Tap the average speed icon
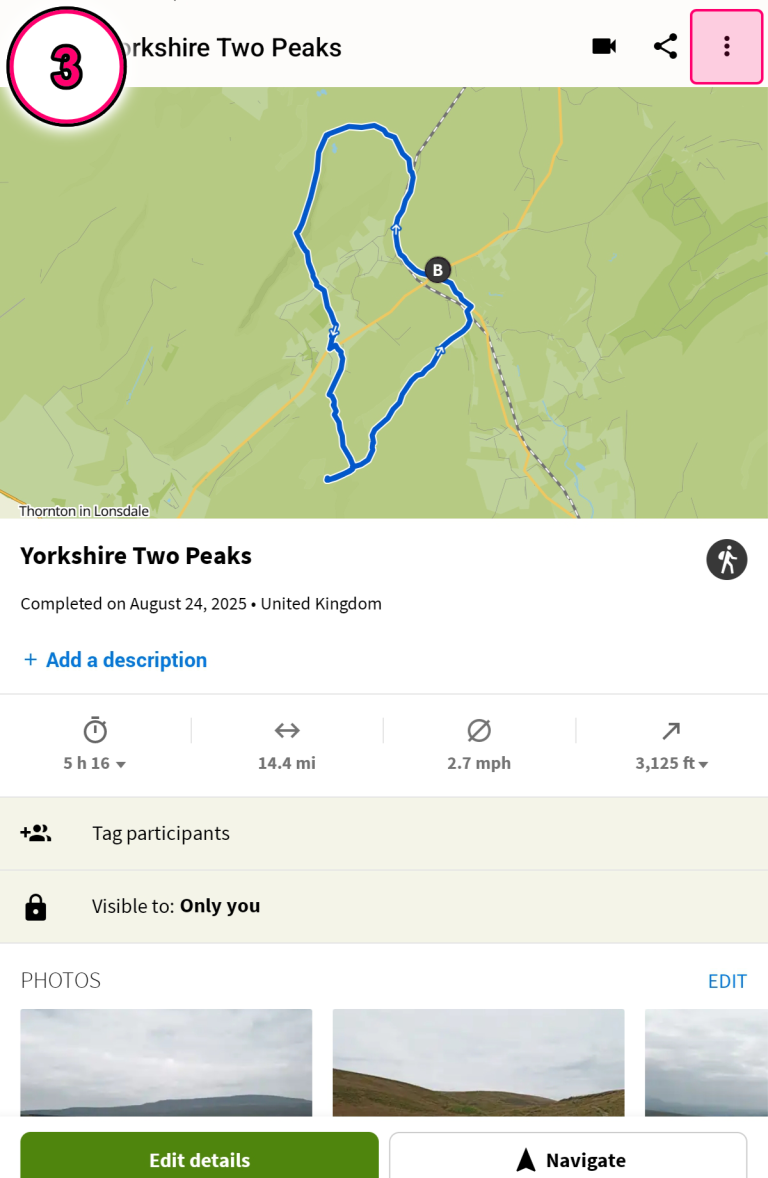Image resolution: width=768 pixels, height=1178 pixels. 479,731
